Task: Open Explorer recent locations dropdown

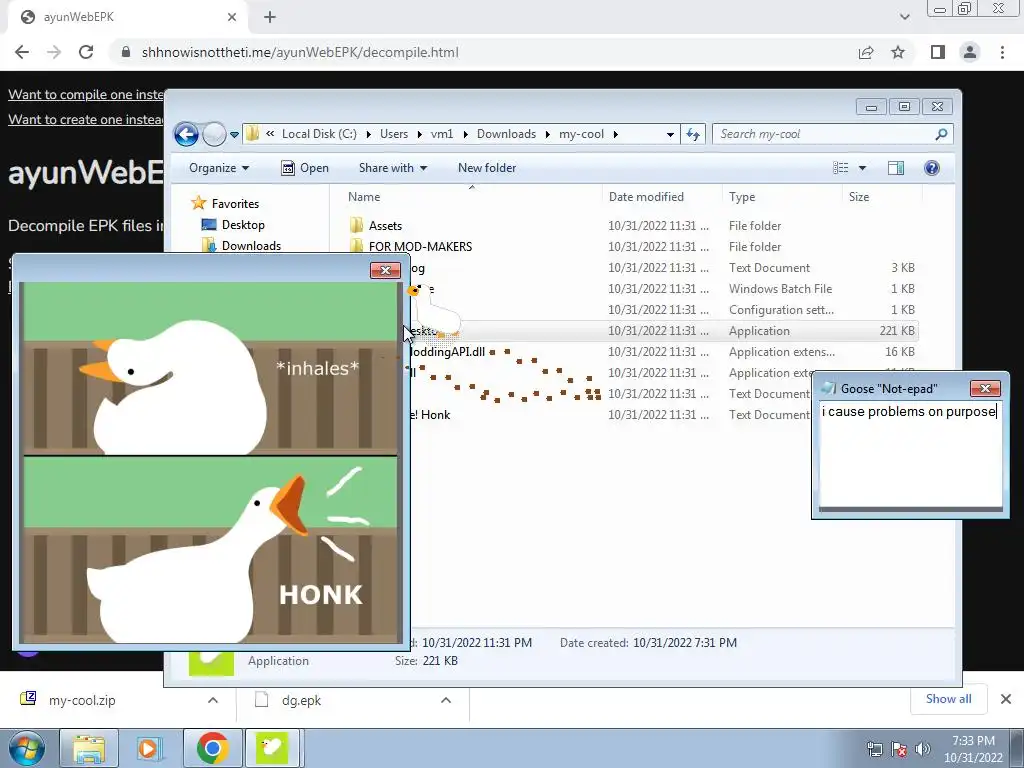Action: point(234,135)
